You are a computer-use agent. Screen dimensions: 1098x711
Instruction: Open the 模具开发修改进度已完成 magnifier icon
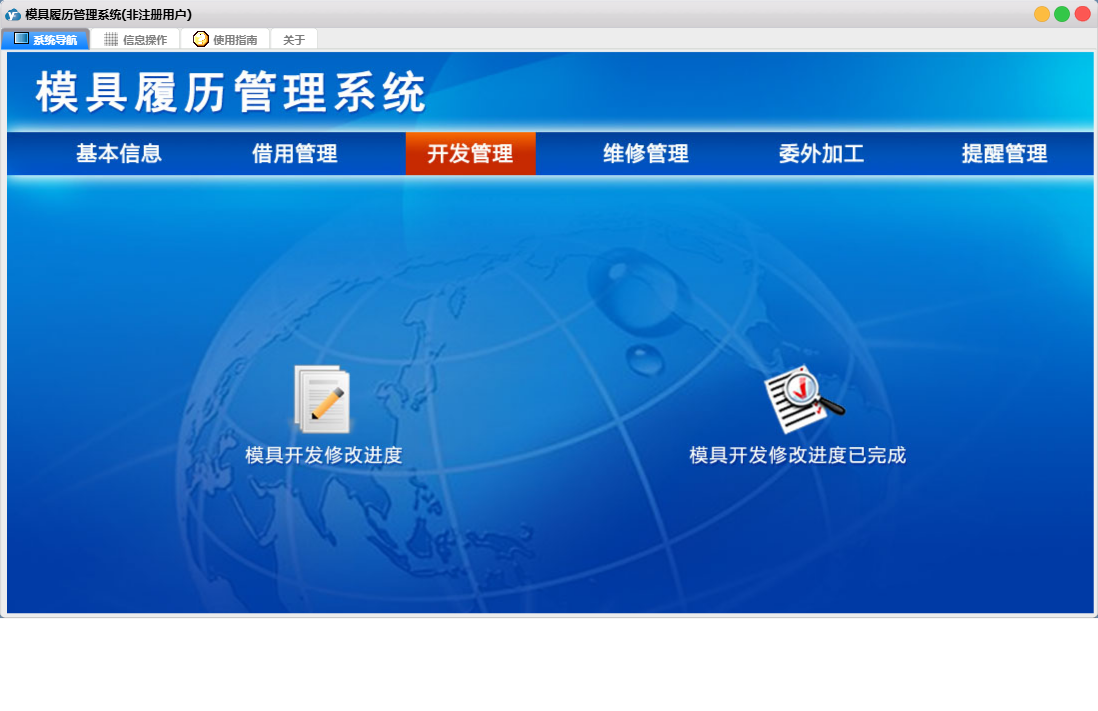(804, 399)
